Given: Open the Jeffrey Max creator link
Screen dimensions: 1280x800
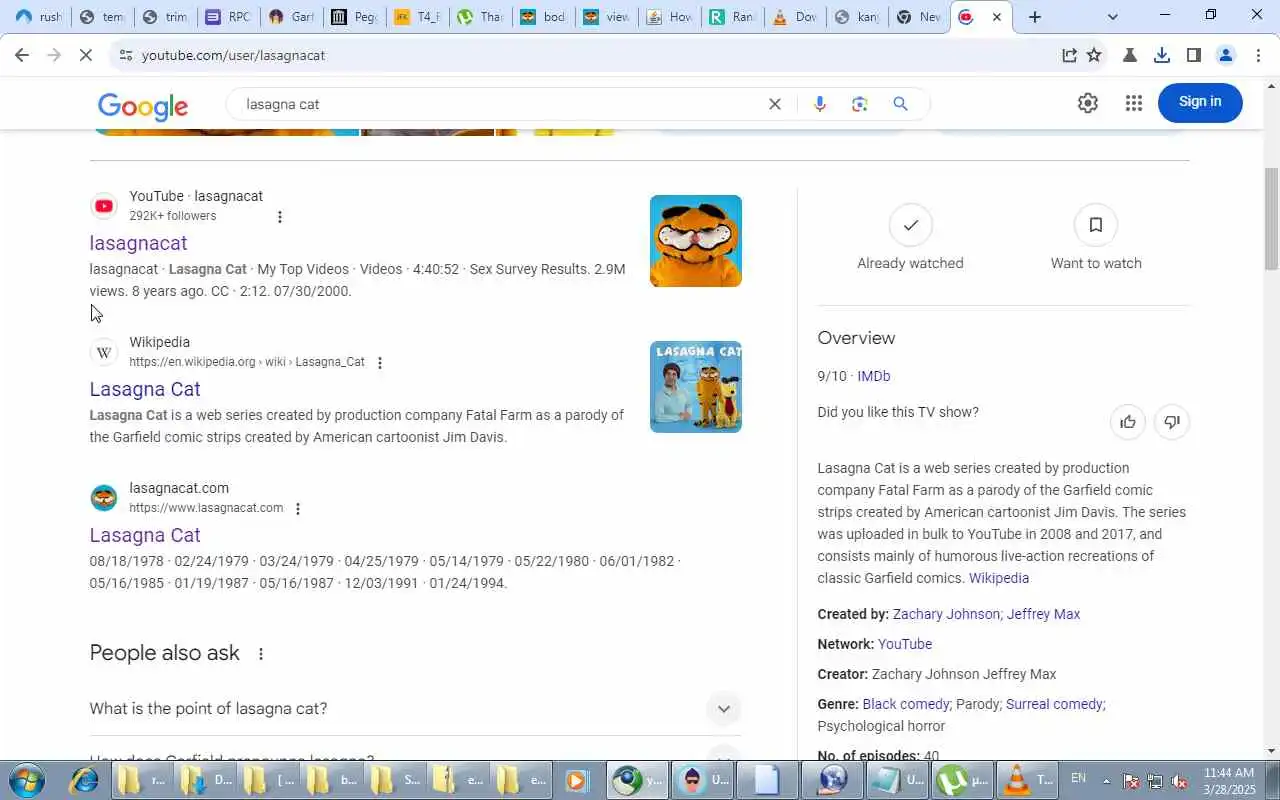Looking at the screenshot, I should point(1043,614).
